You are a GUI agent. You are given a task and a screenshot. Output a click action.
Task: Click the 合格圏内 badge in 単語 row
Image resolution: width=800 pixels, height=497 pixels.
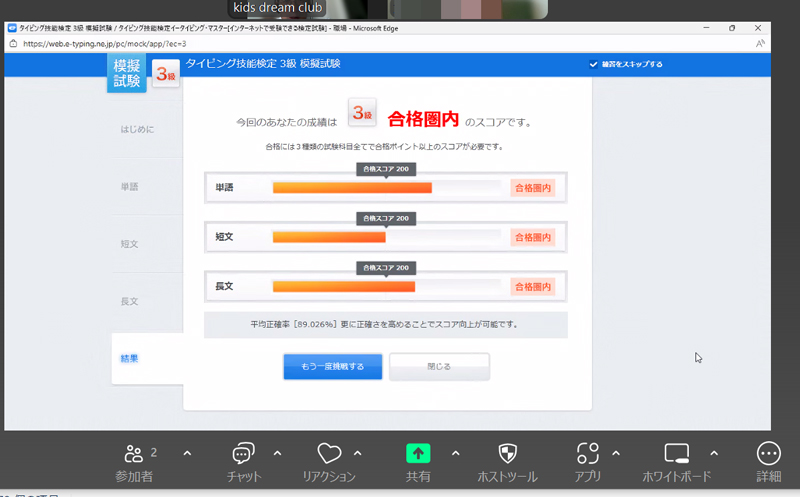pyautogui.click(x=533, y=188)
